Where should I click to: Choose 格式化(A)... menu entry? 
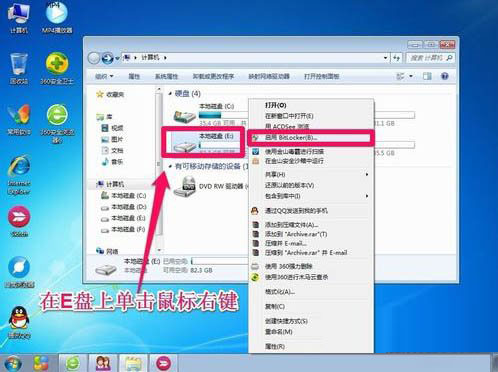coord(311,292)
